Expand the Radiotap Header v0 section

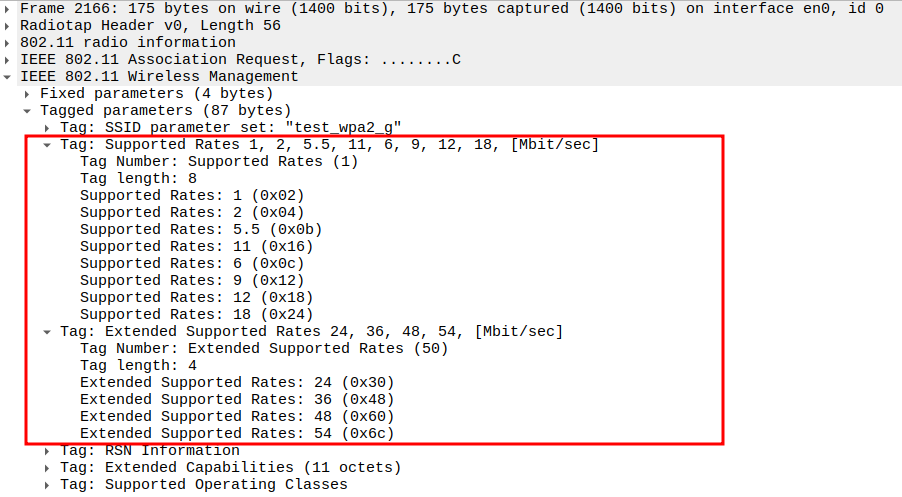click(x=9, y=25)
